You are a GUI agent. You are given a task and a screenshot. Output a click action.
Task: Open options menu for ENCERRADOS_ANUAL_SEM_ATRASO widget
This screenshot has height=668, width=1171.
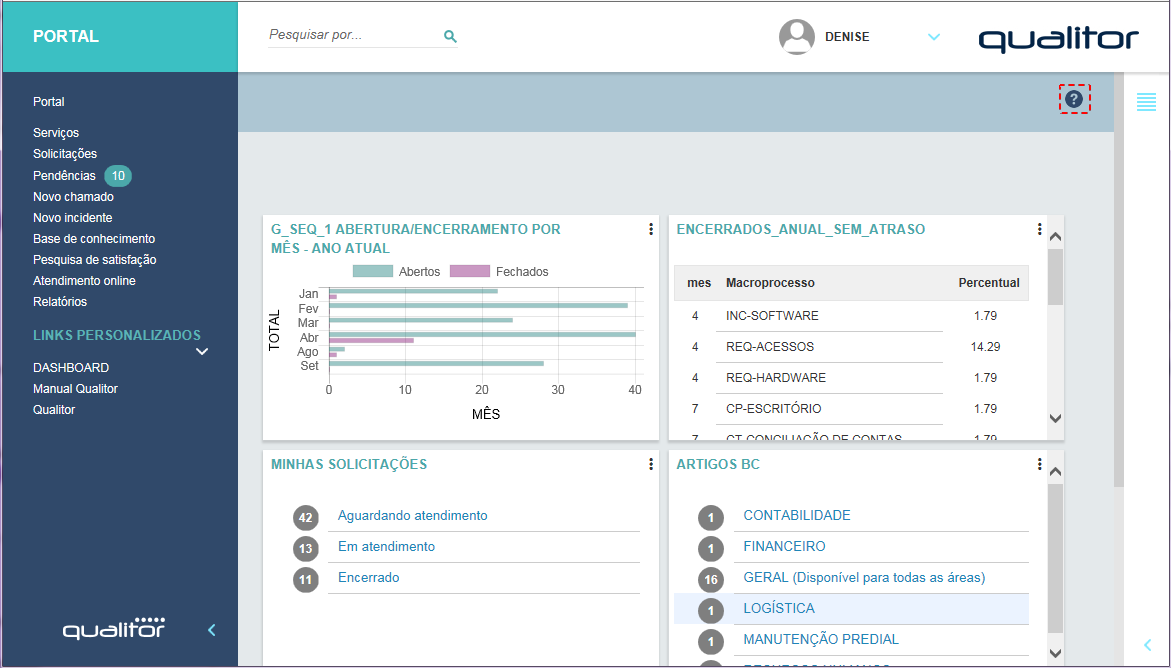coord(1040,229)
